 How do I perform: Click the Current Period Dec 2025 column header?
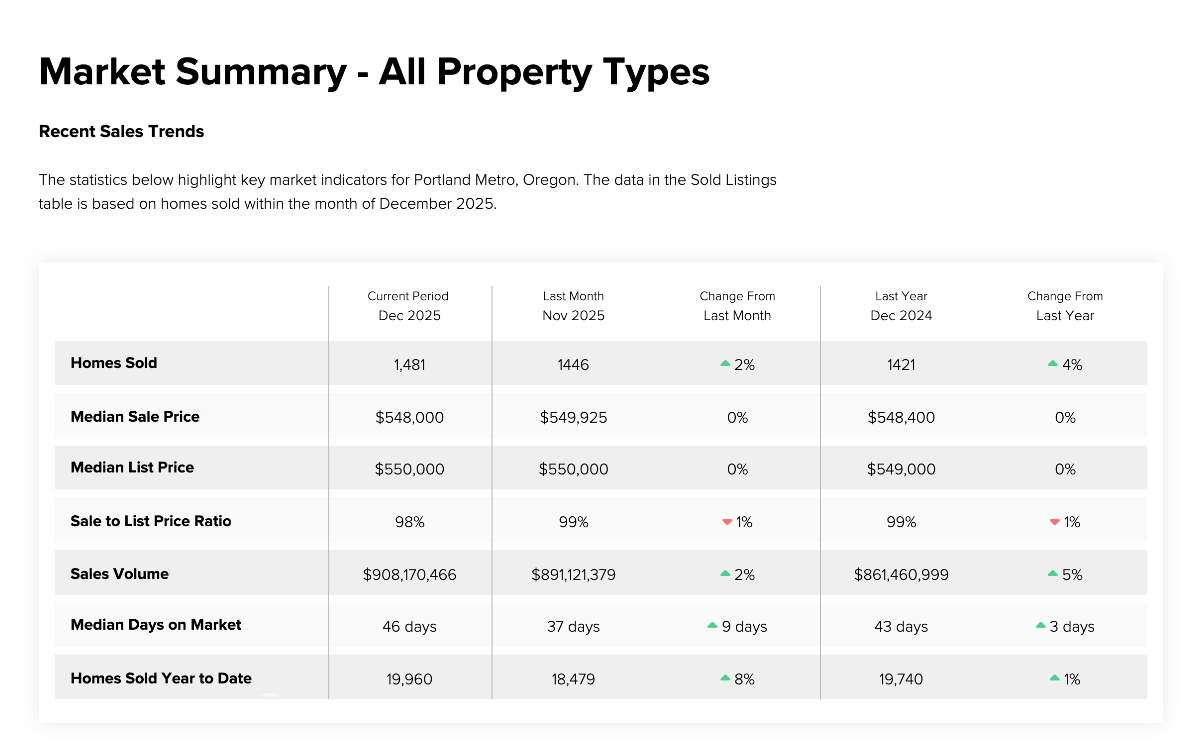coord(408,305)
